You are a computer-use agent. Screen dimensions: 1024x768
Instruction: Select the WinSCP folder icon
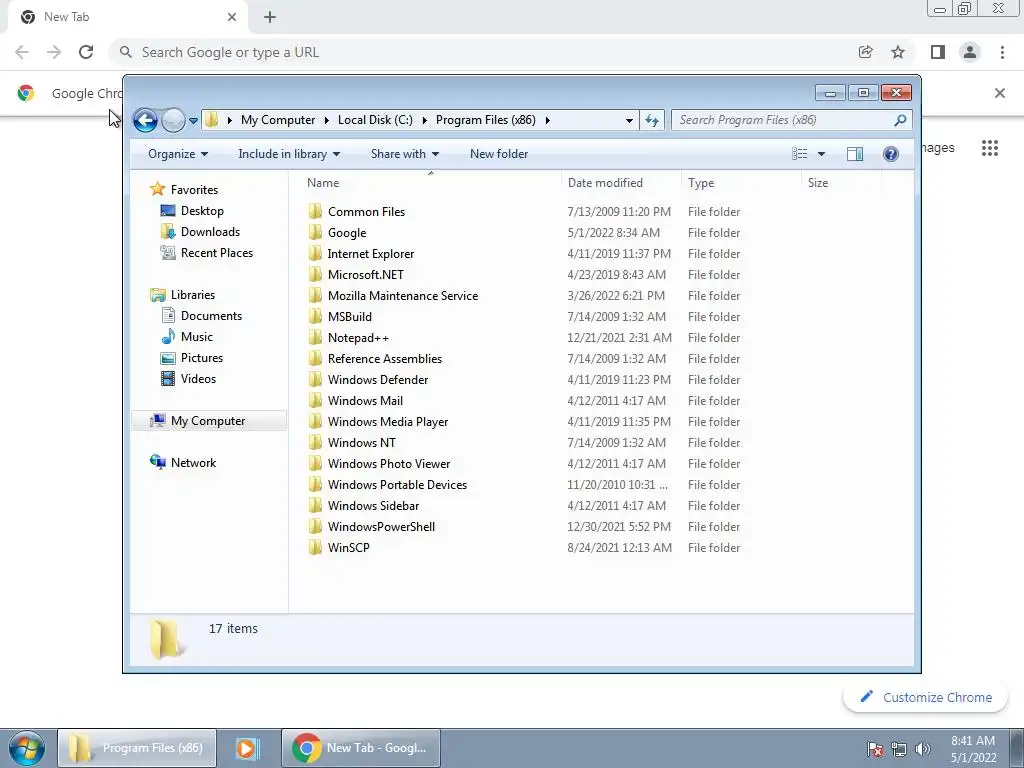pos(315,548)
